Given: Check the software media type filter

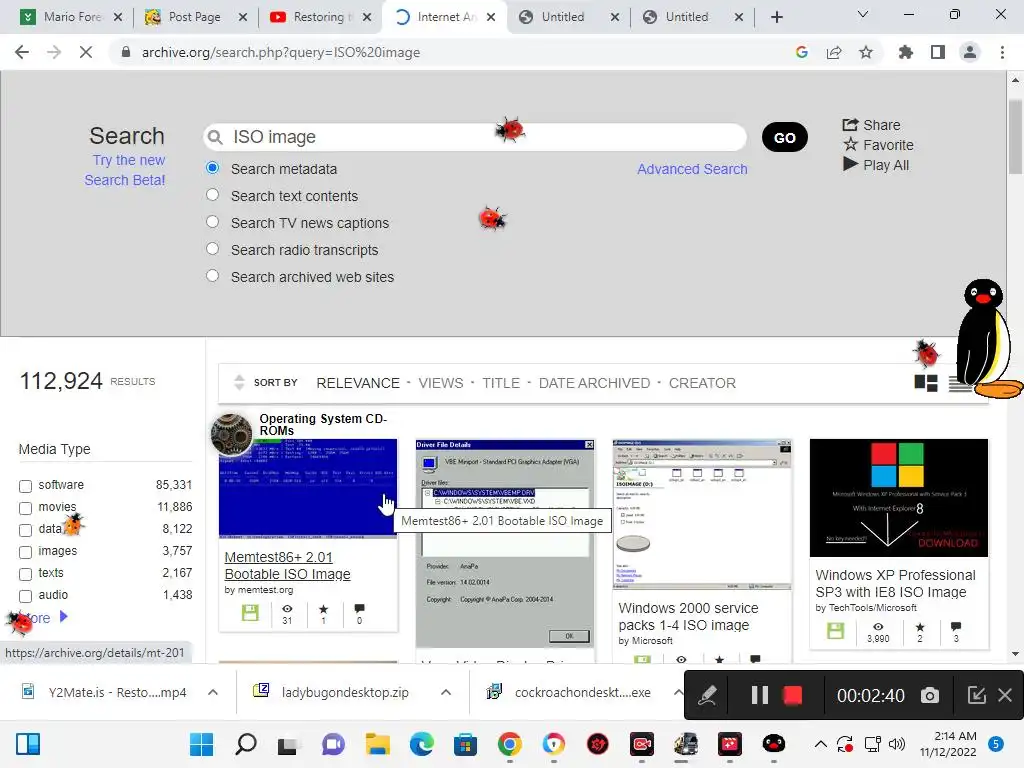Looking at the screenshot, I should (x=25, y=486).
